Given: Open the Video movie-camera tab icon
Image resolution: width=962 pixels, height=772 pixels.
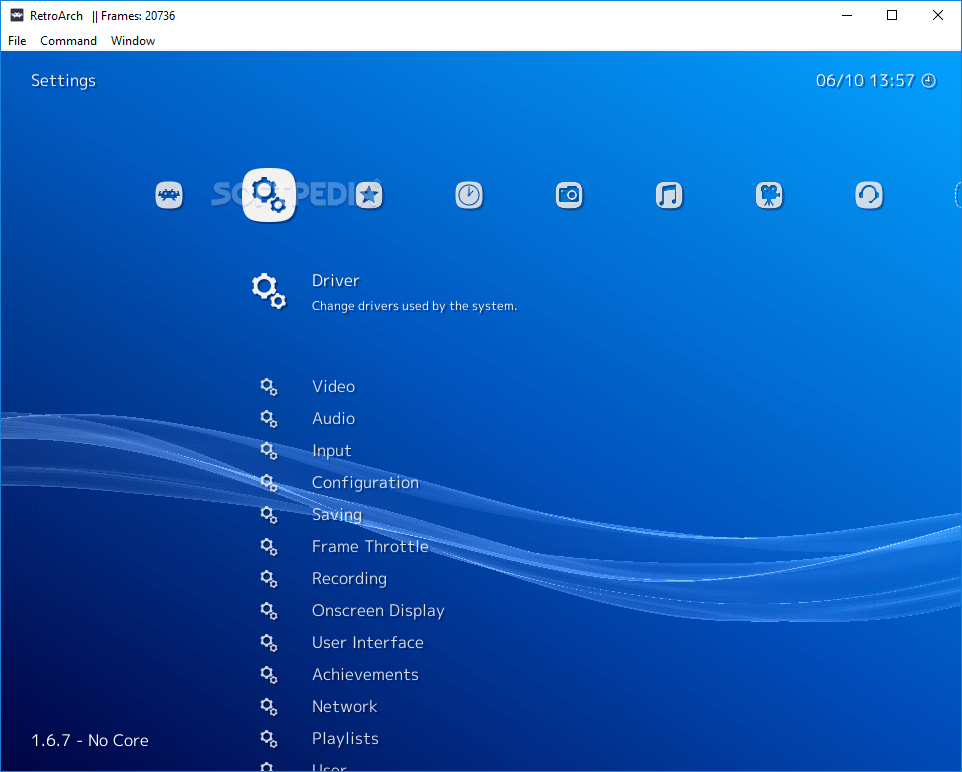Looking at the screenshot, I should (x=769, y=195).
